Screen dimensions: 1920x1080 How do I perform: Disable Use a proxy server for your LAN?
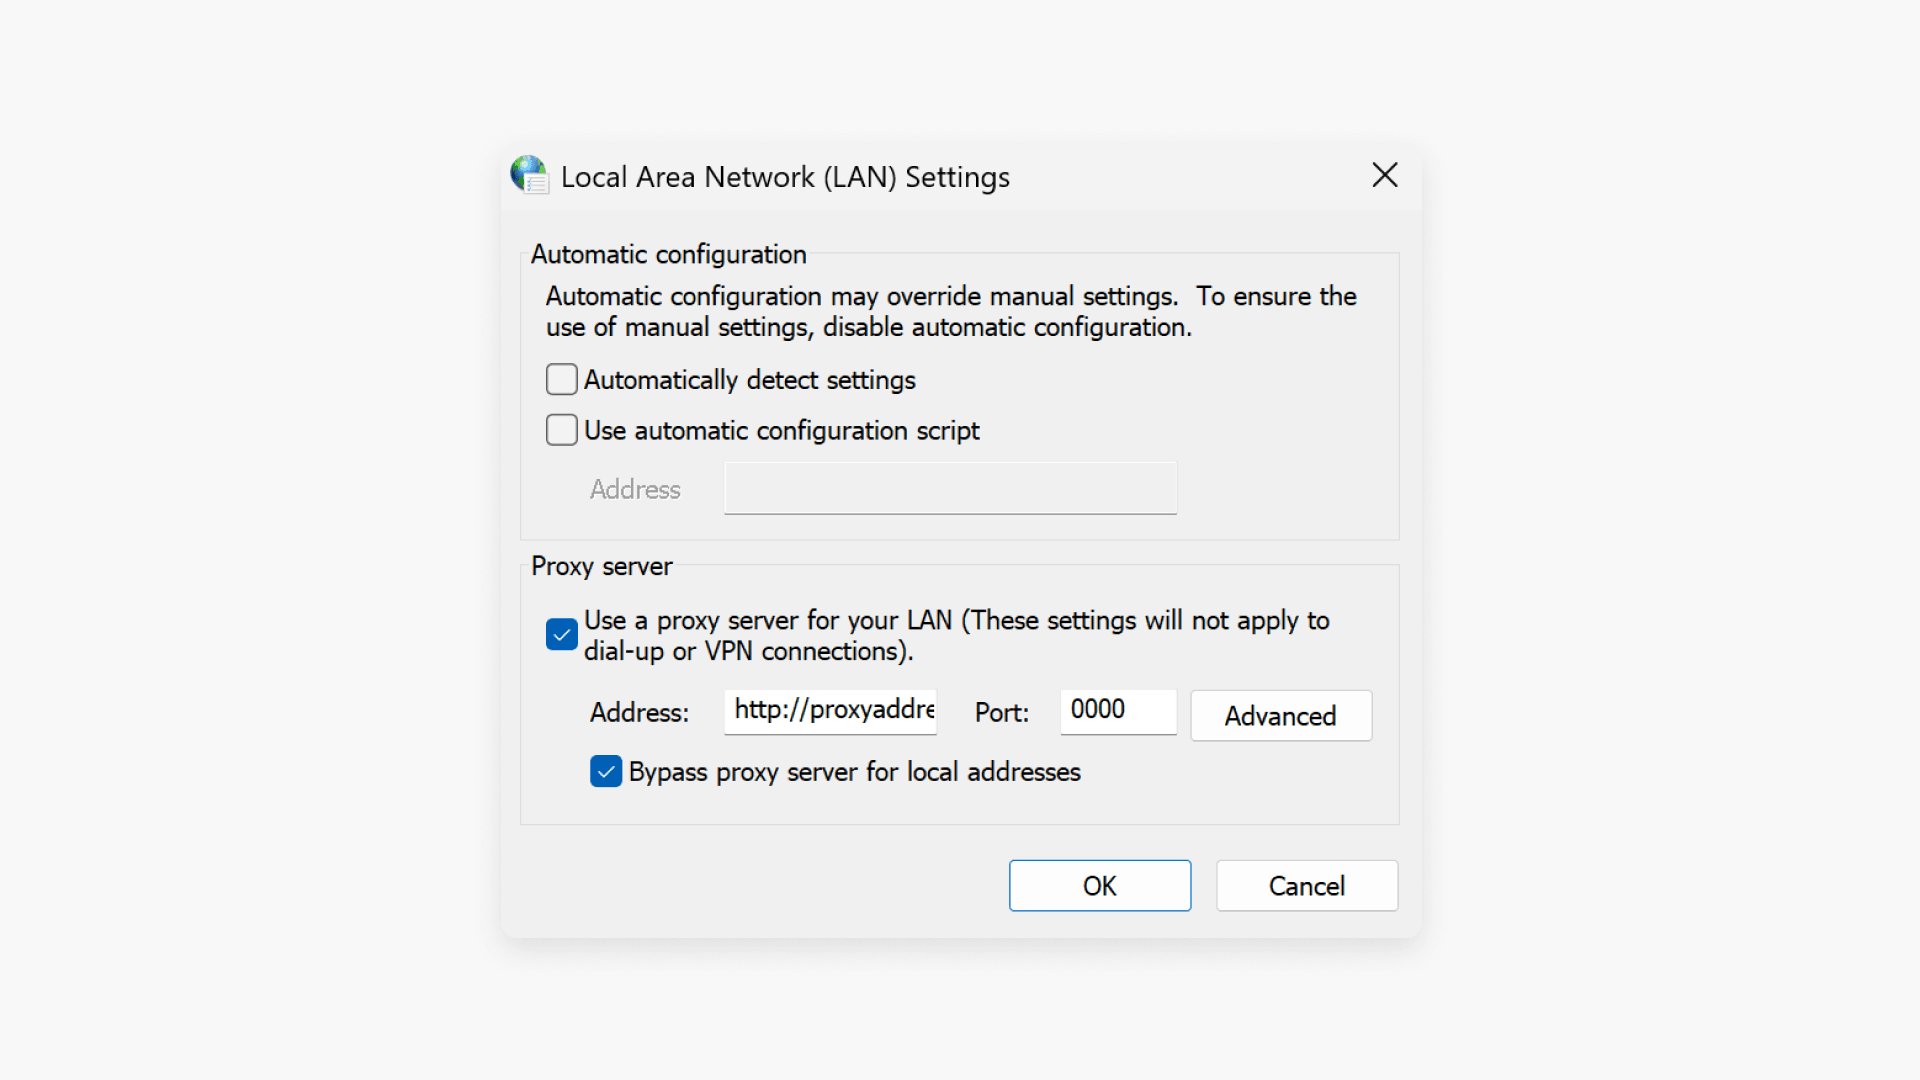coord(561,634)
